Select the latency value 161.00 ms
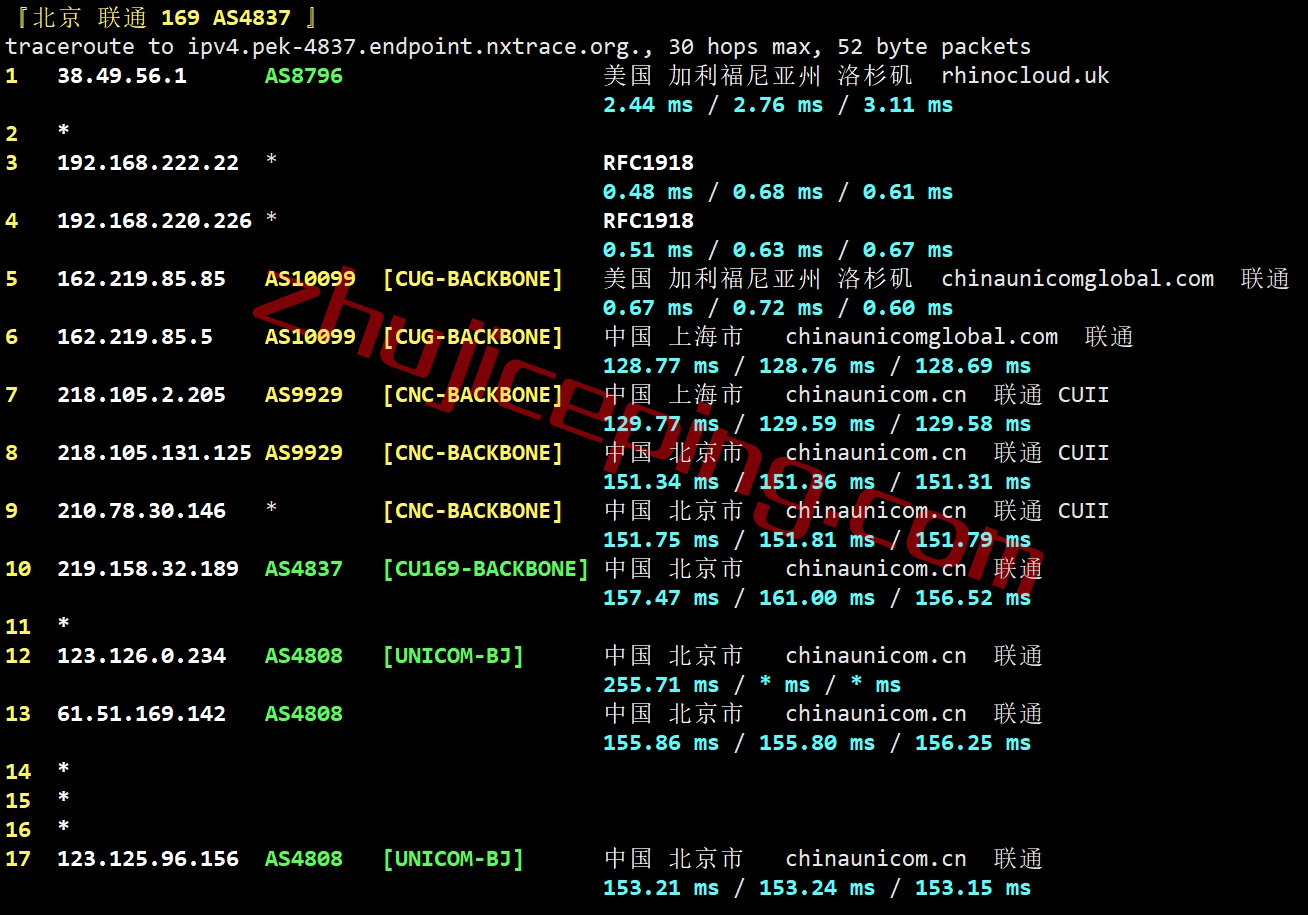 (817, 598)
